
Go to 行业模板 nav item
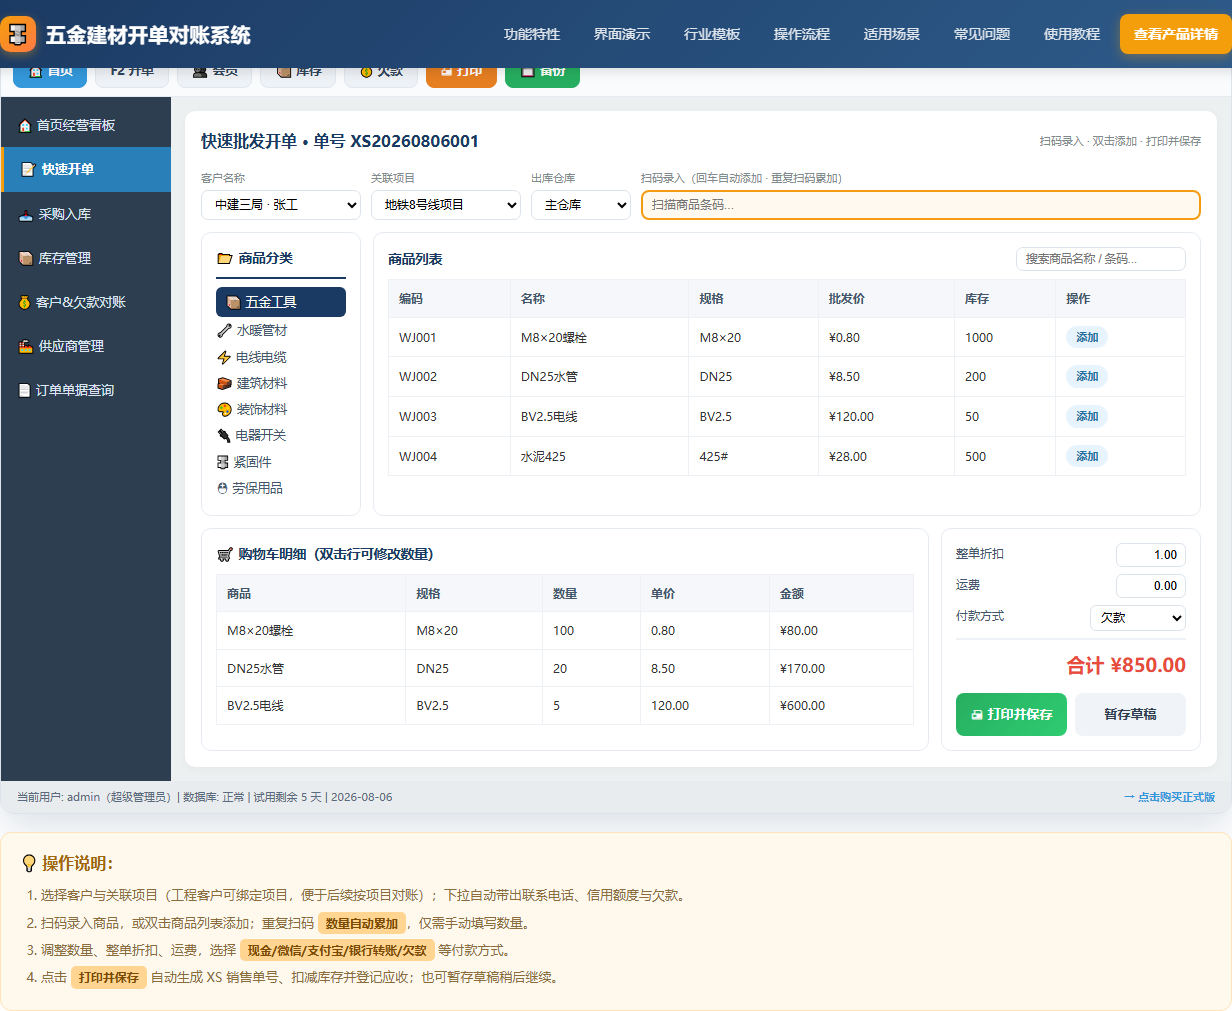click(712, 34)
